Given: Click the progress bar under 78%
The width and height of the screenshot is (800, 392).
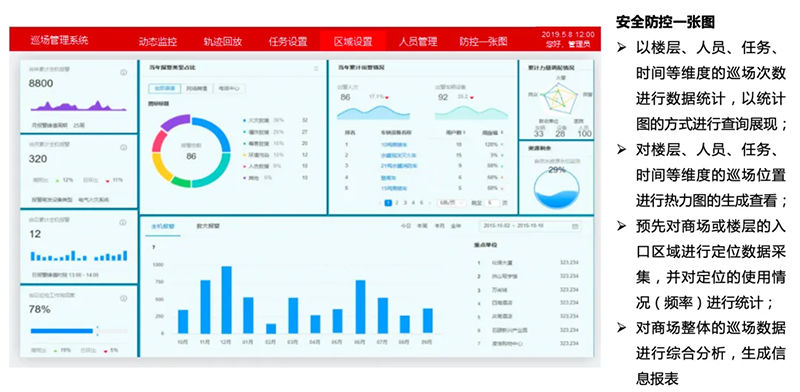Looking at the screenshot, I should [x=79, y=331].
